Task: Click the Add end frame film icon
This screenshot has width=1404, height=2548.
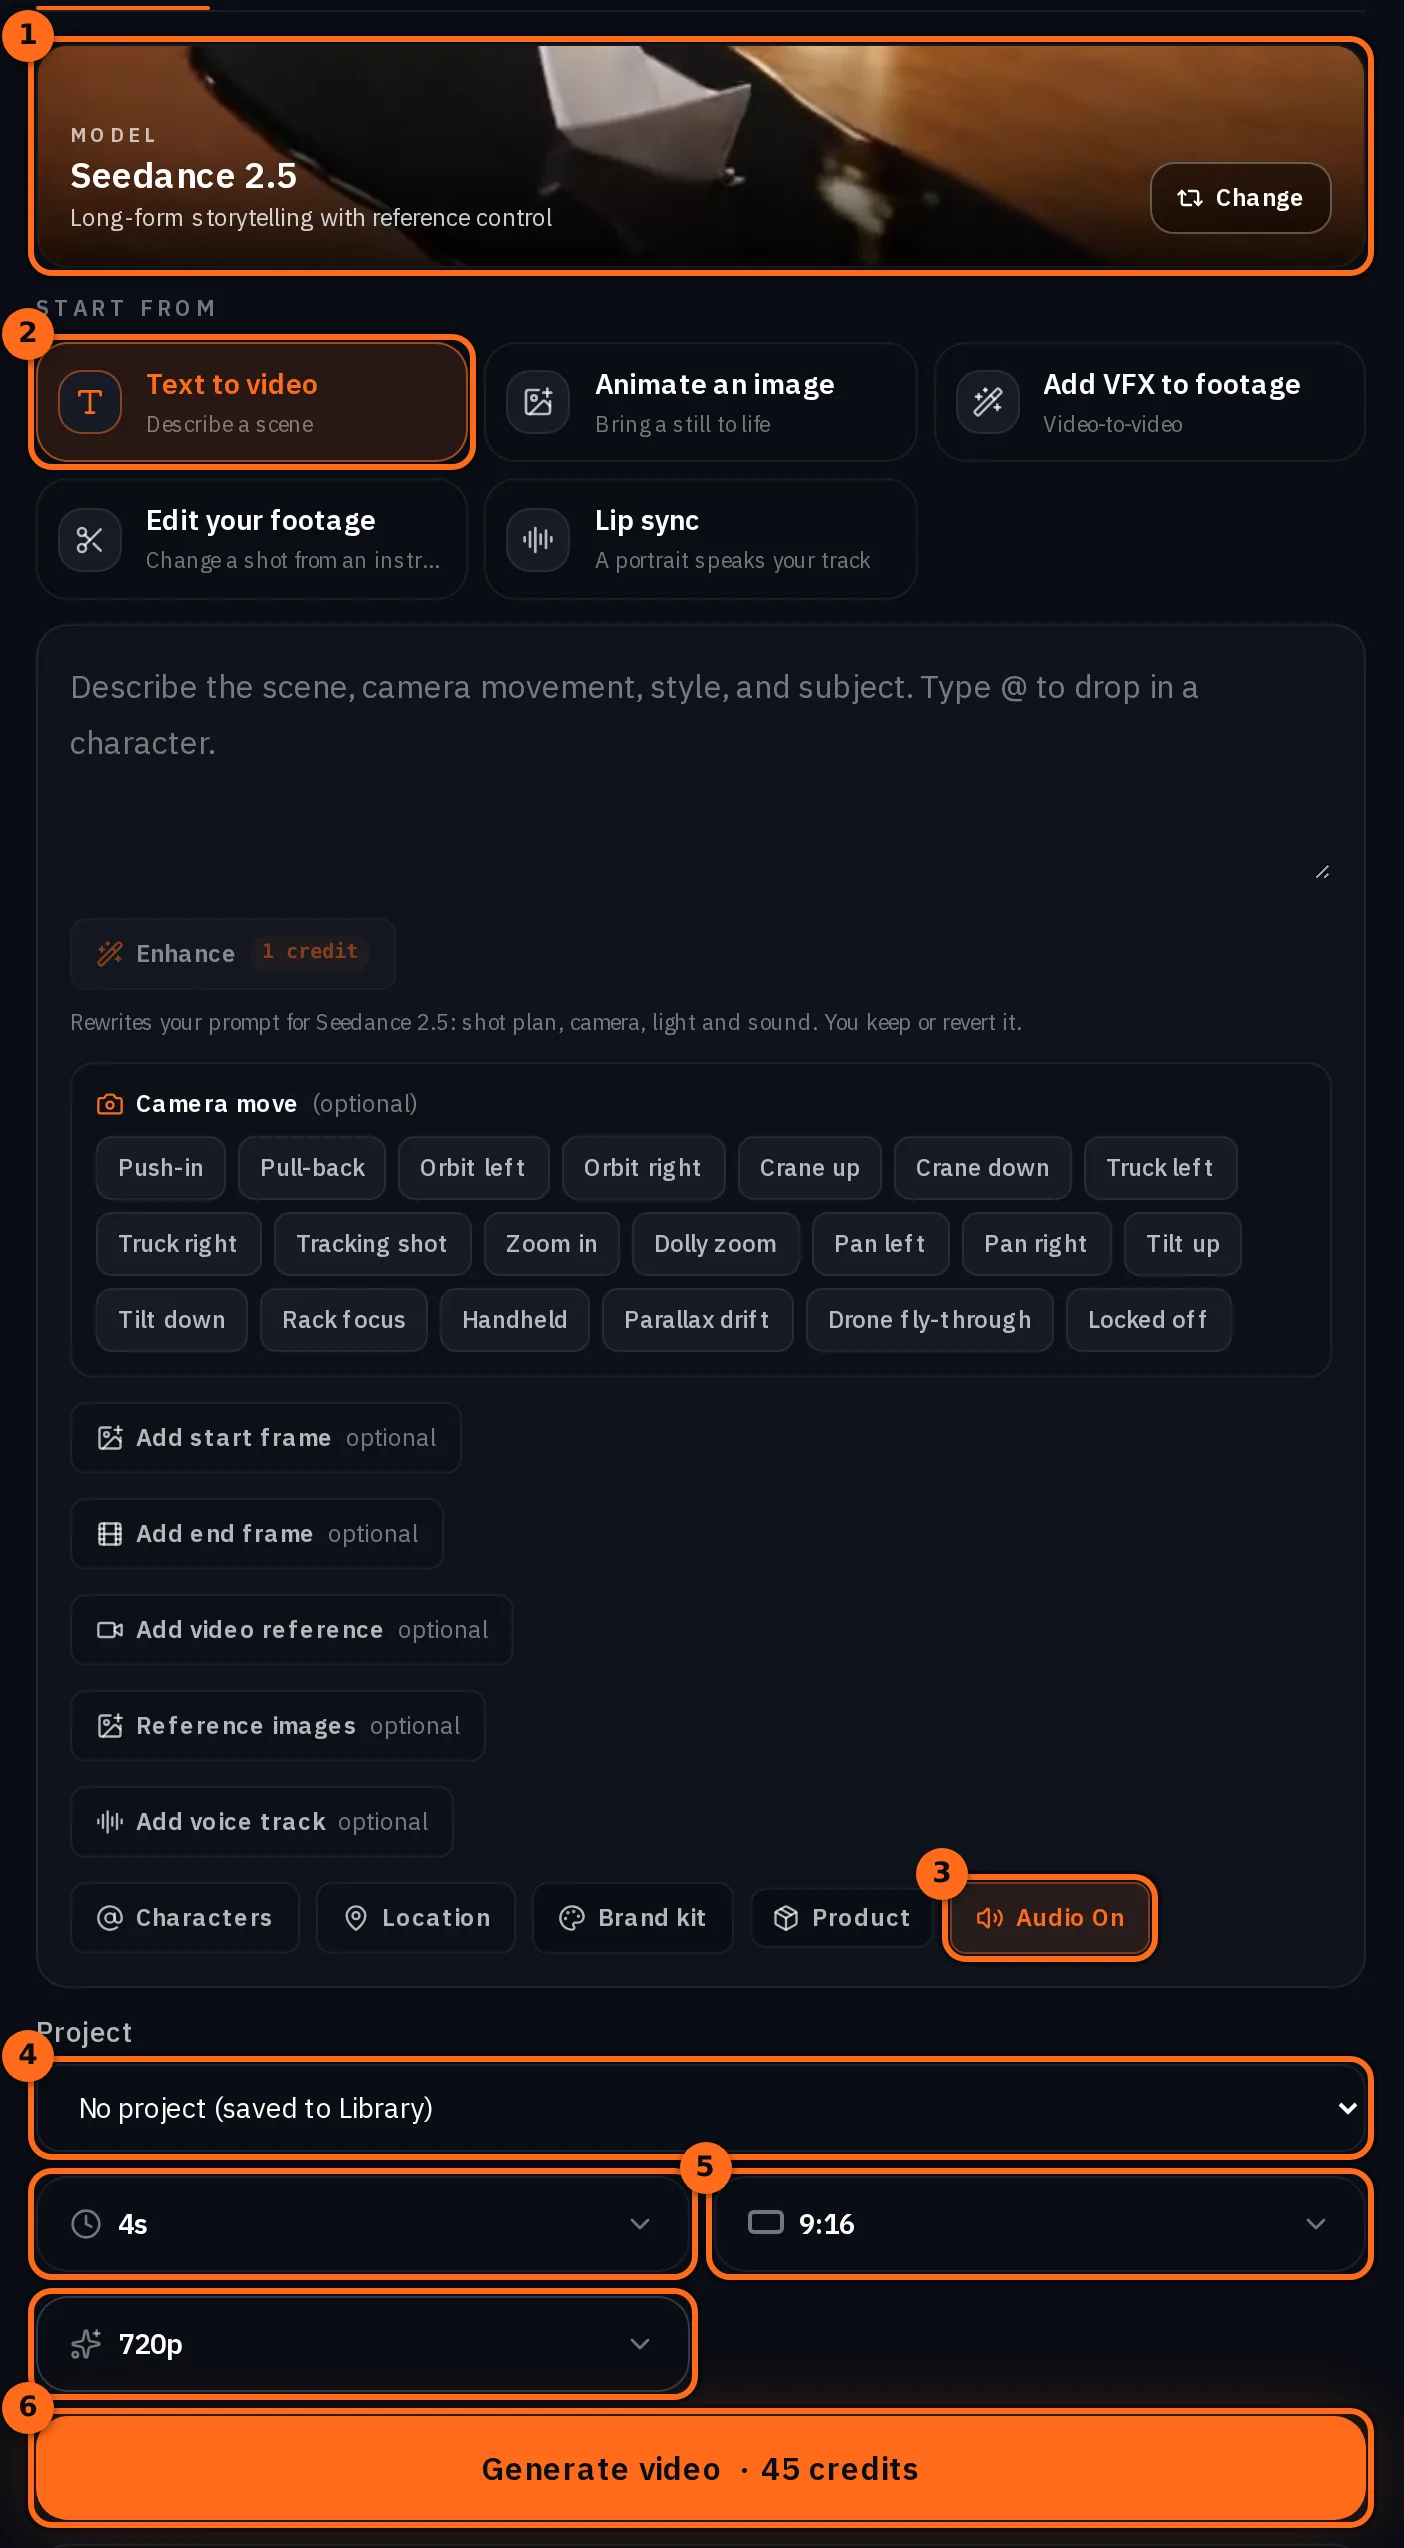Action: point(110,1534)
